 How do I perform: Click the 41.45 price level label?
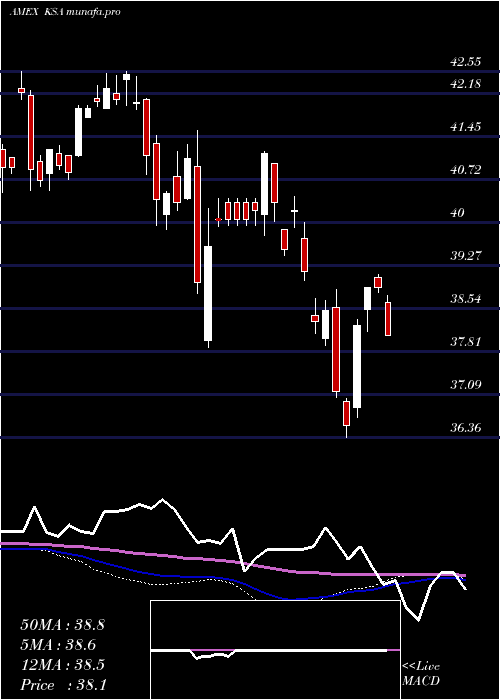point(466,127)
